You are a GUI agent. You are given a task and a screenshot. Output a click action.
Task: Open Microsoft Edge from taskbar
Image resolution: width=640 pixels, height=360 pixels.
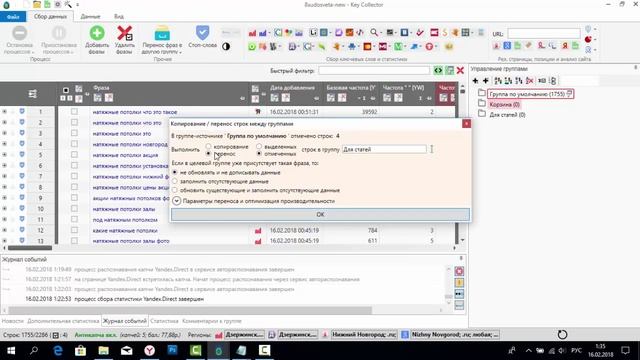[58, 350]
